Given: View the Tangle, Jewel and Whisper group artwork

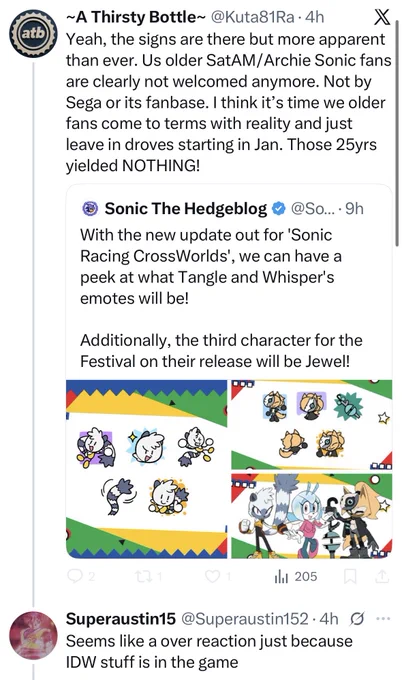Looking at the screenshot, I should click(311, 516).
